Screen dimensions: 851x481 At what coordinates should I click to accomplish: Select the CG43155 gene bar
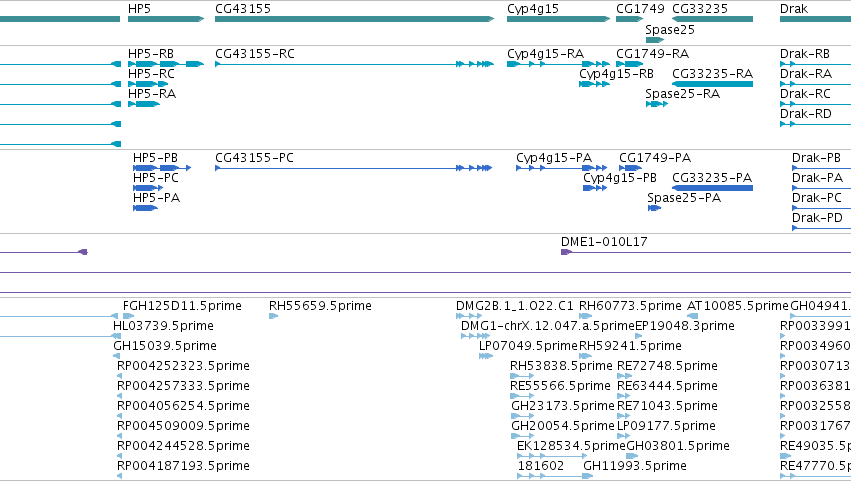coord(354,19)
